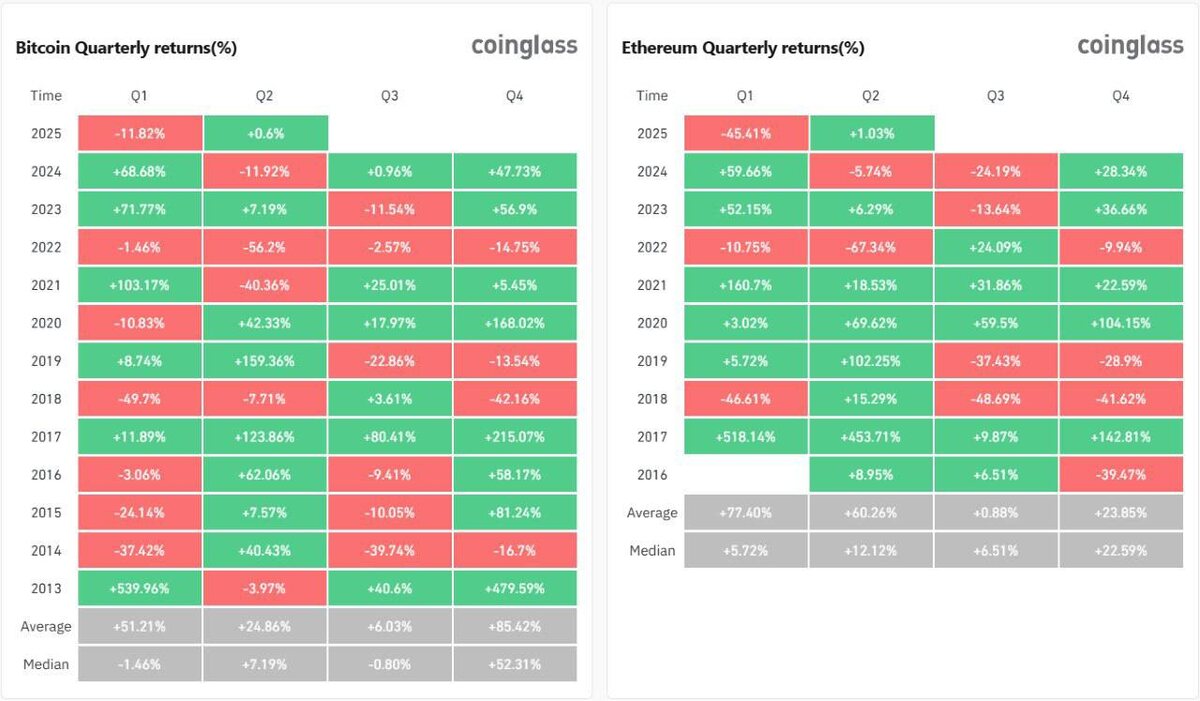1200x701 pixels.
Task: Click Bitcoin 2013 Q1 cell +539.96%
Action: (139, 588)
